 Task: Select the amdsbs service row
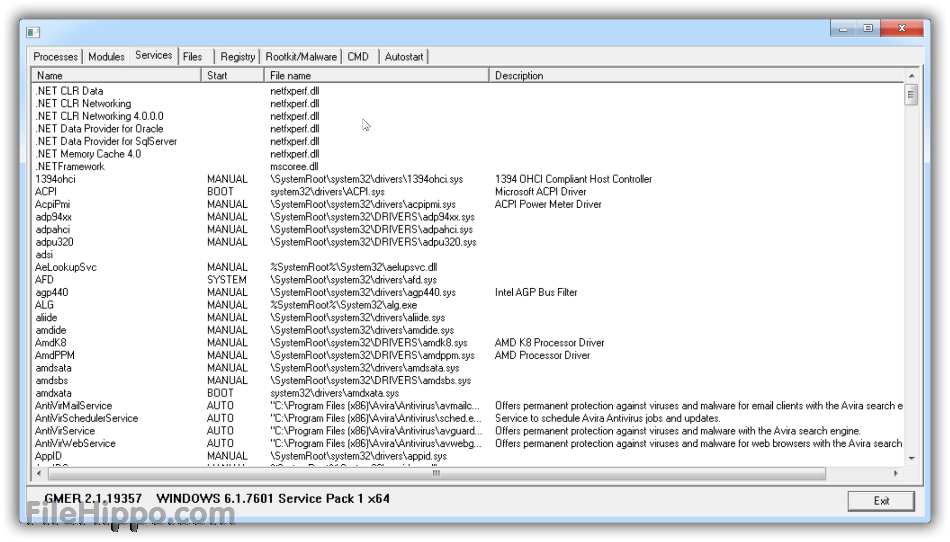pos(468,380)
